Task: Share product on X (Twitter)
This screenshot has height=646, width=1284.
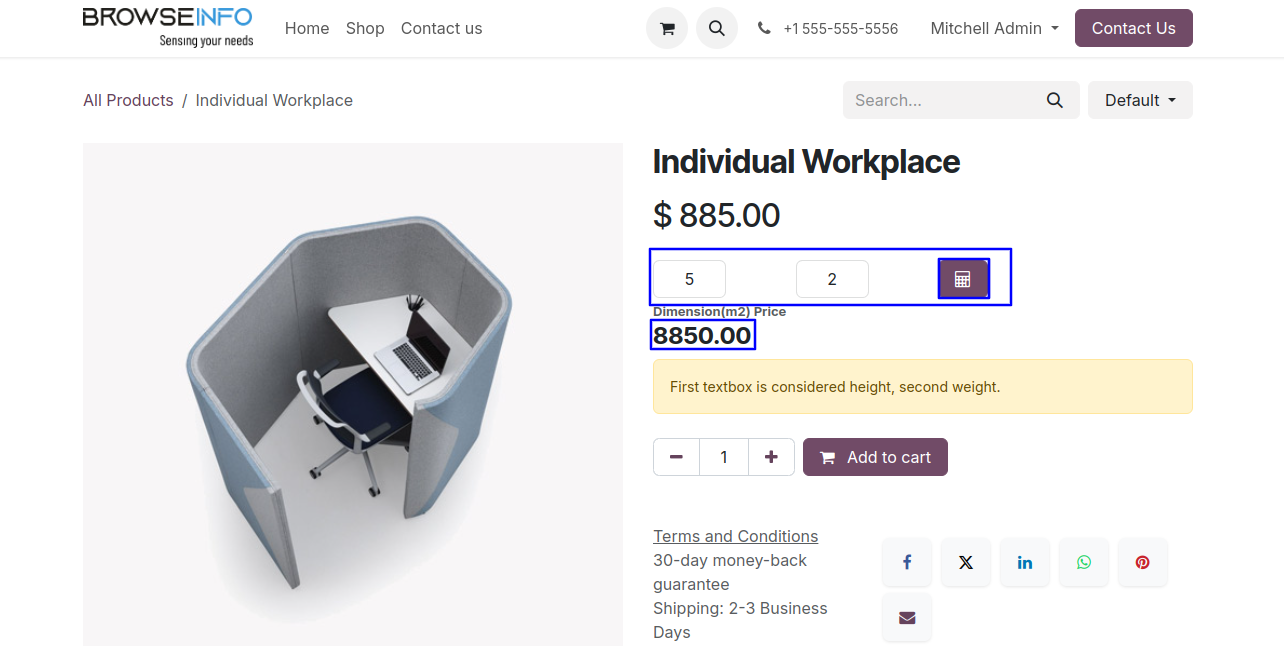Action: pyautogui.click(x=966, y=562)
